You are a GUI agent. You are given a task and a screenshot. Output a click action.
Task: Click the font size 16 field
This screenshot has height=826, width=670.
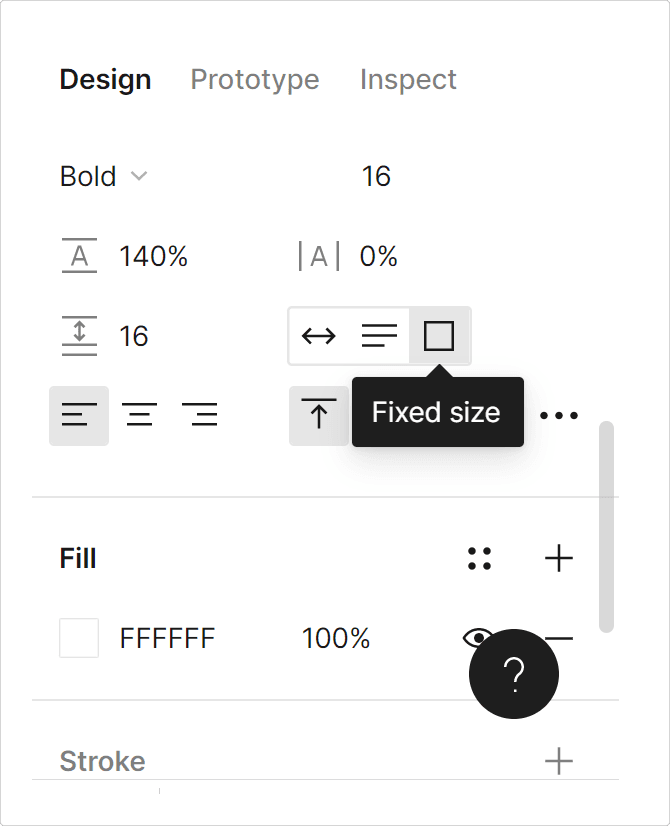(376, 176)
